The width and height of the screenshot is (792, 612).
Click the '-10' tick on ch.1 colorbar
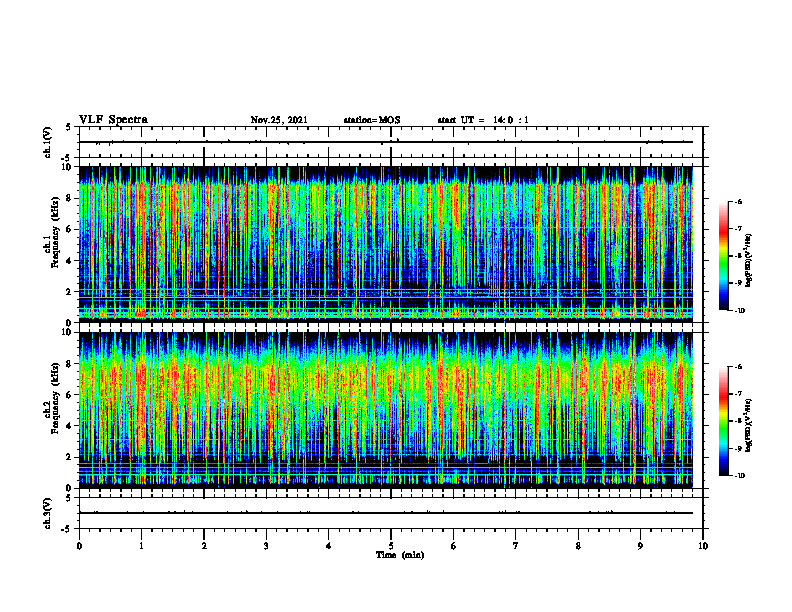click(x=739, y=311)
